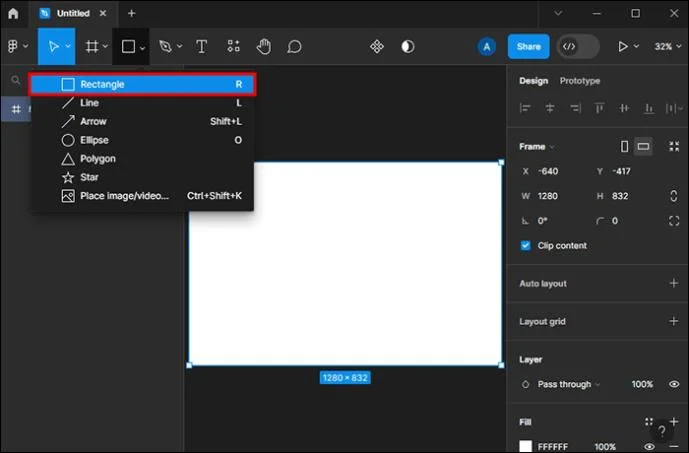Click the Share button
689x453 pixels.
(x=529, y=47)
